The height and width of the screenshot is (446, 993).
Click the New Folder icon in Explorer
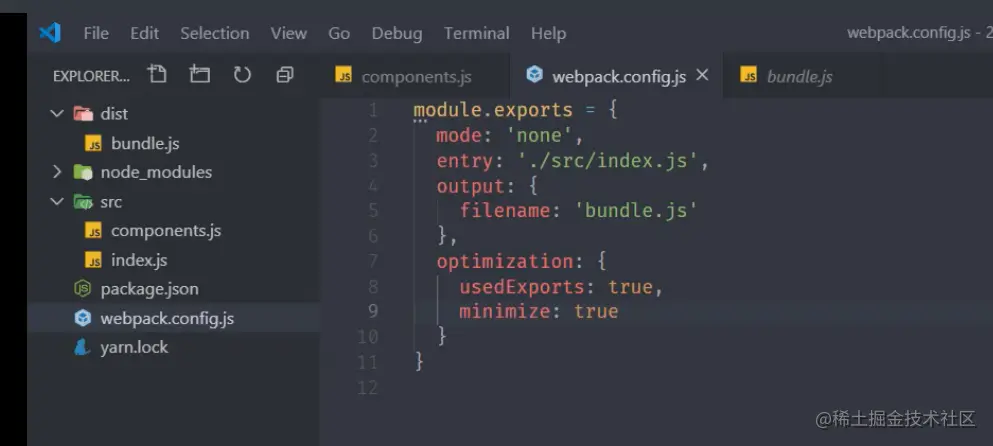tap(199, 75)
